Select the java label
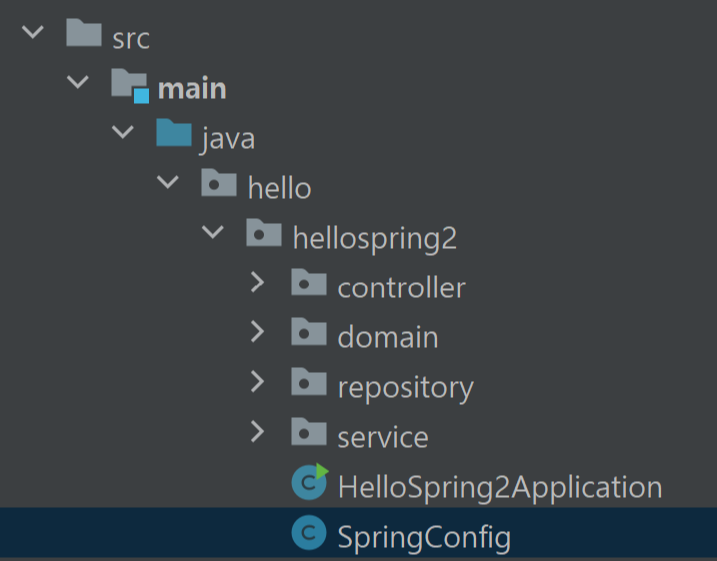Viewport: 717px width, 561px height. [x=227, y=139]
